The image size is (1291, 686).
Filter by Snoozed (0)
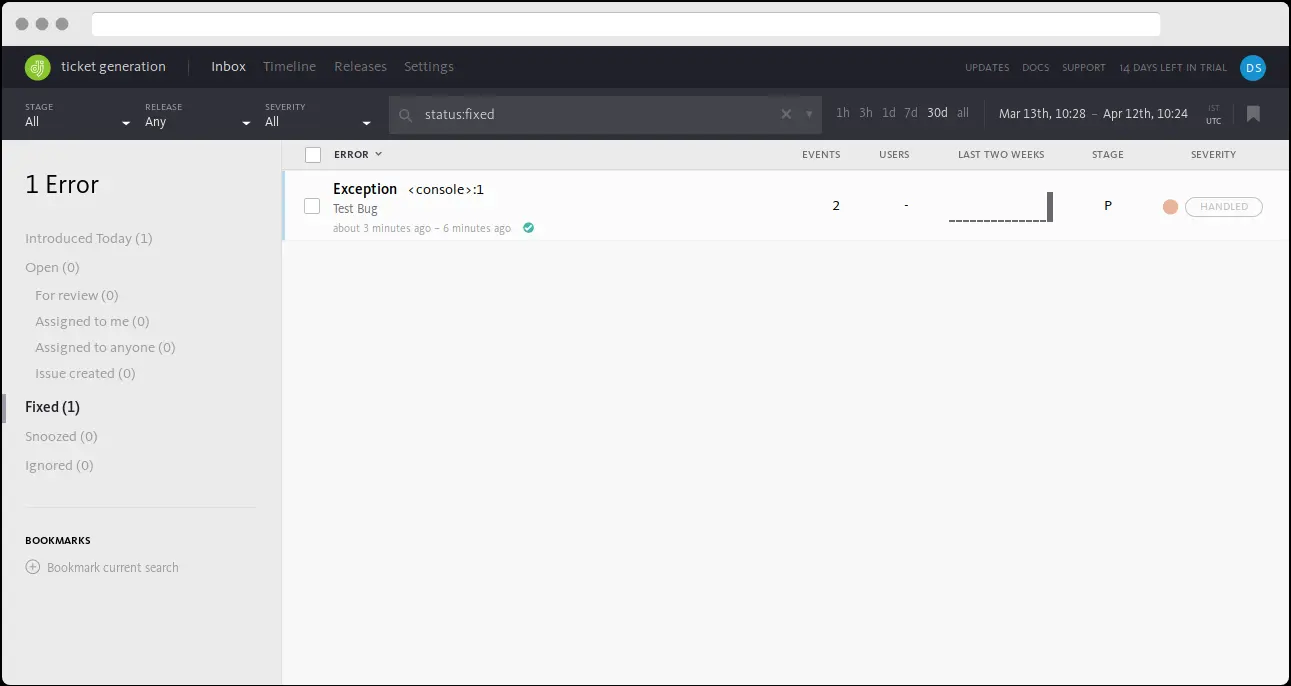pos(61,436)
